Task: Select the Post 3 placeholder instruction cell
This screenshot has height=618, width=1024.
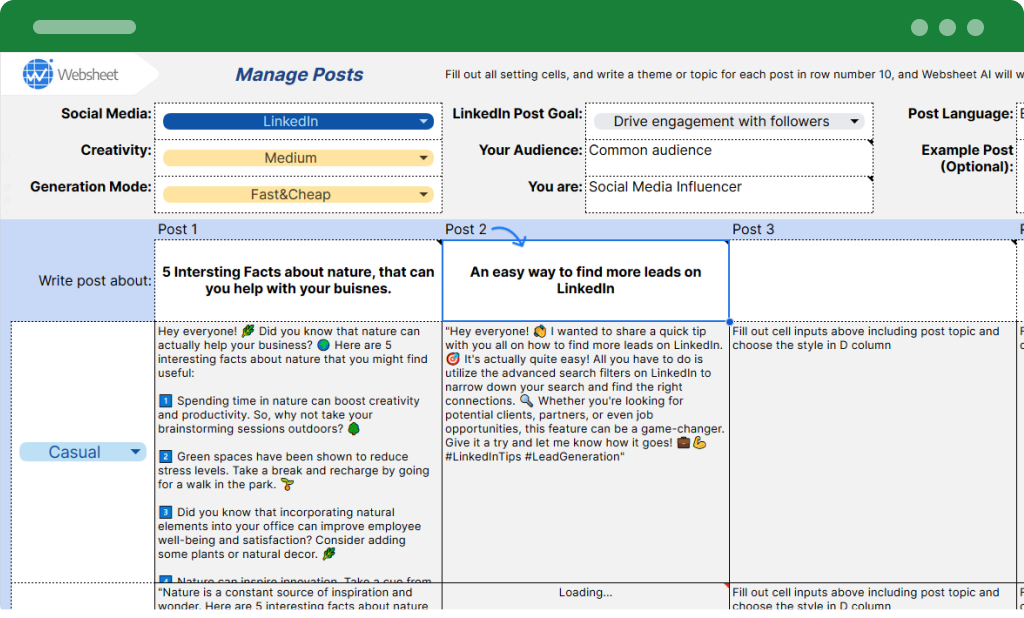Action: [872, 452]
